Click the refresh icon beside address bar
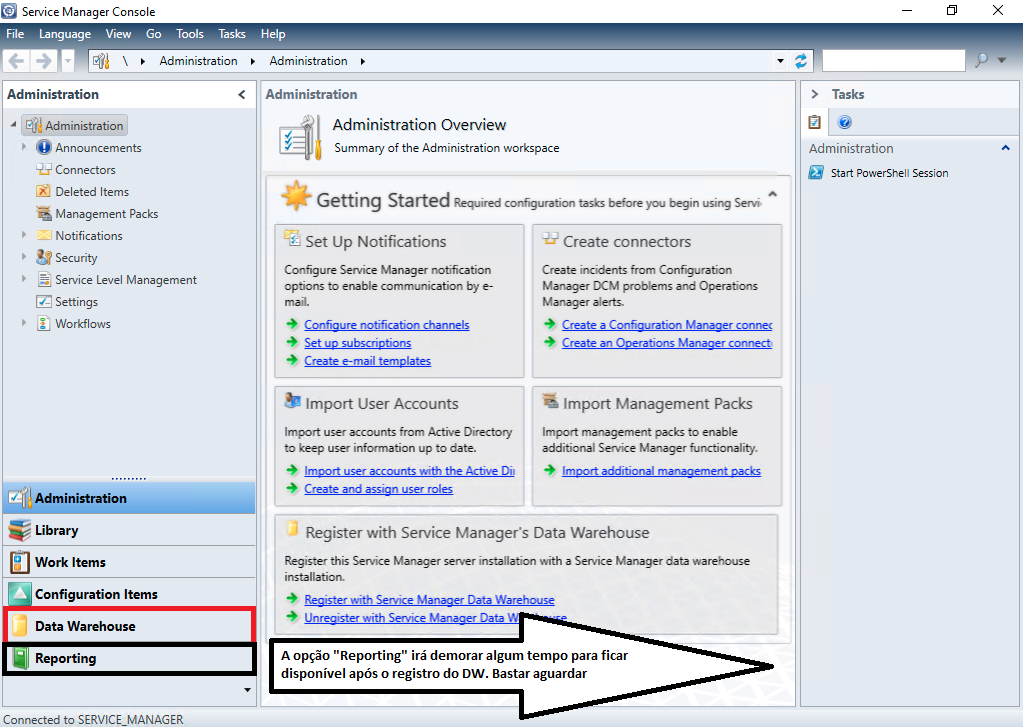Screen dimensions: 1023x727 tap(801, 61)
